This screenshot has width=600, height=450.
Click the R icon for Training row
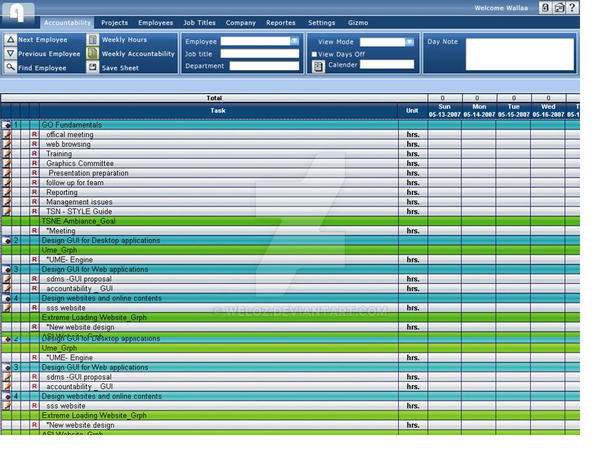click(x=34, y=153)
